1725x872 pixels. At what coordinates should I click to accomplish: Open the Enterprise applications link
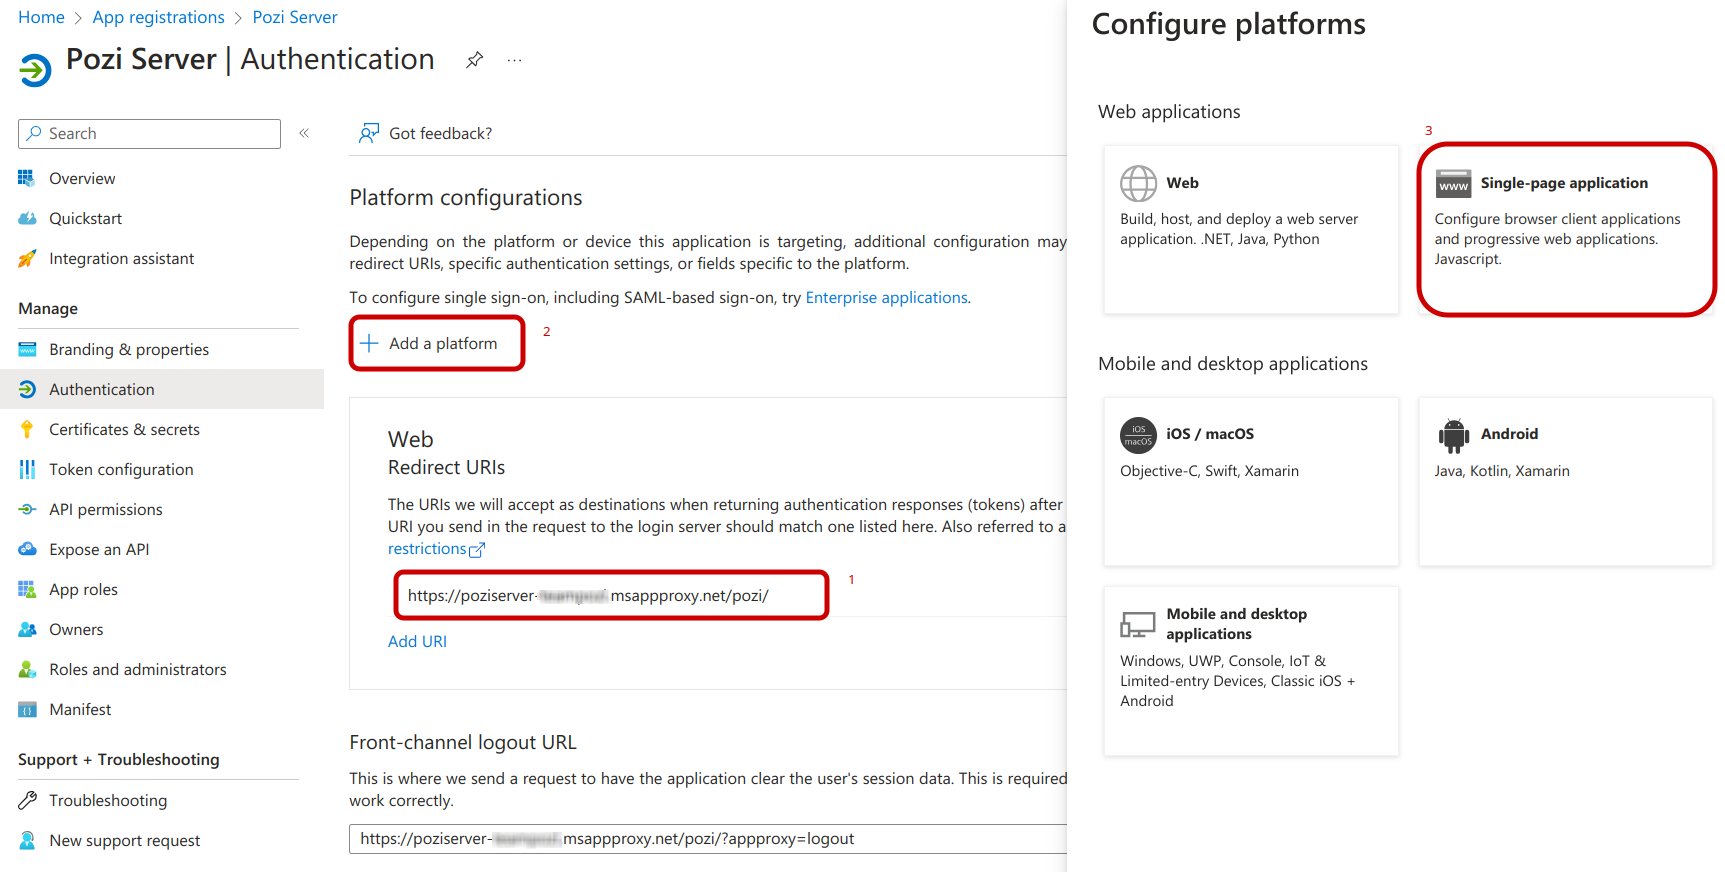coord(886,298)
